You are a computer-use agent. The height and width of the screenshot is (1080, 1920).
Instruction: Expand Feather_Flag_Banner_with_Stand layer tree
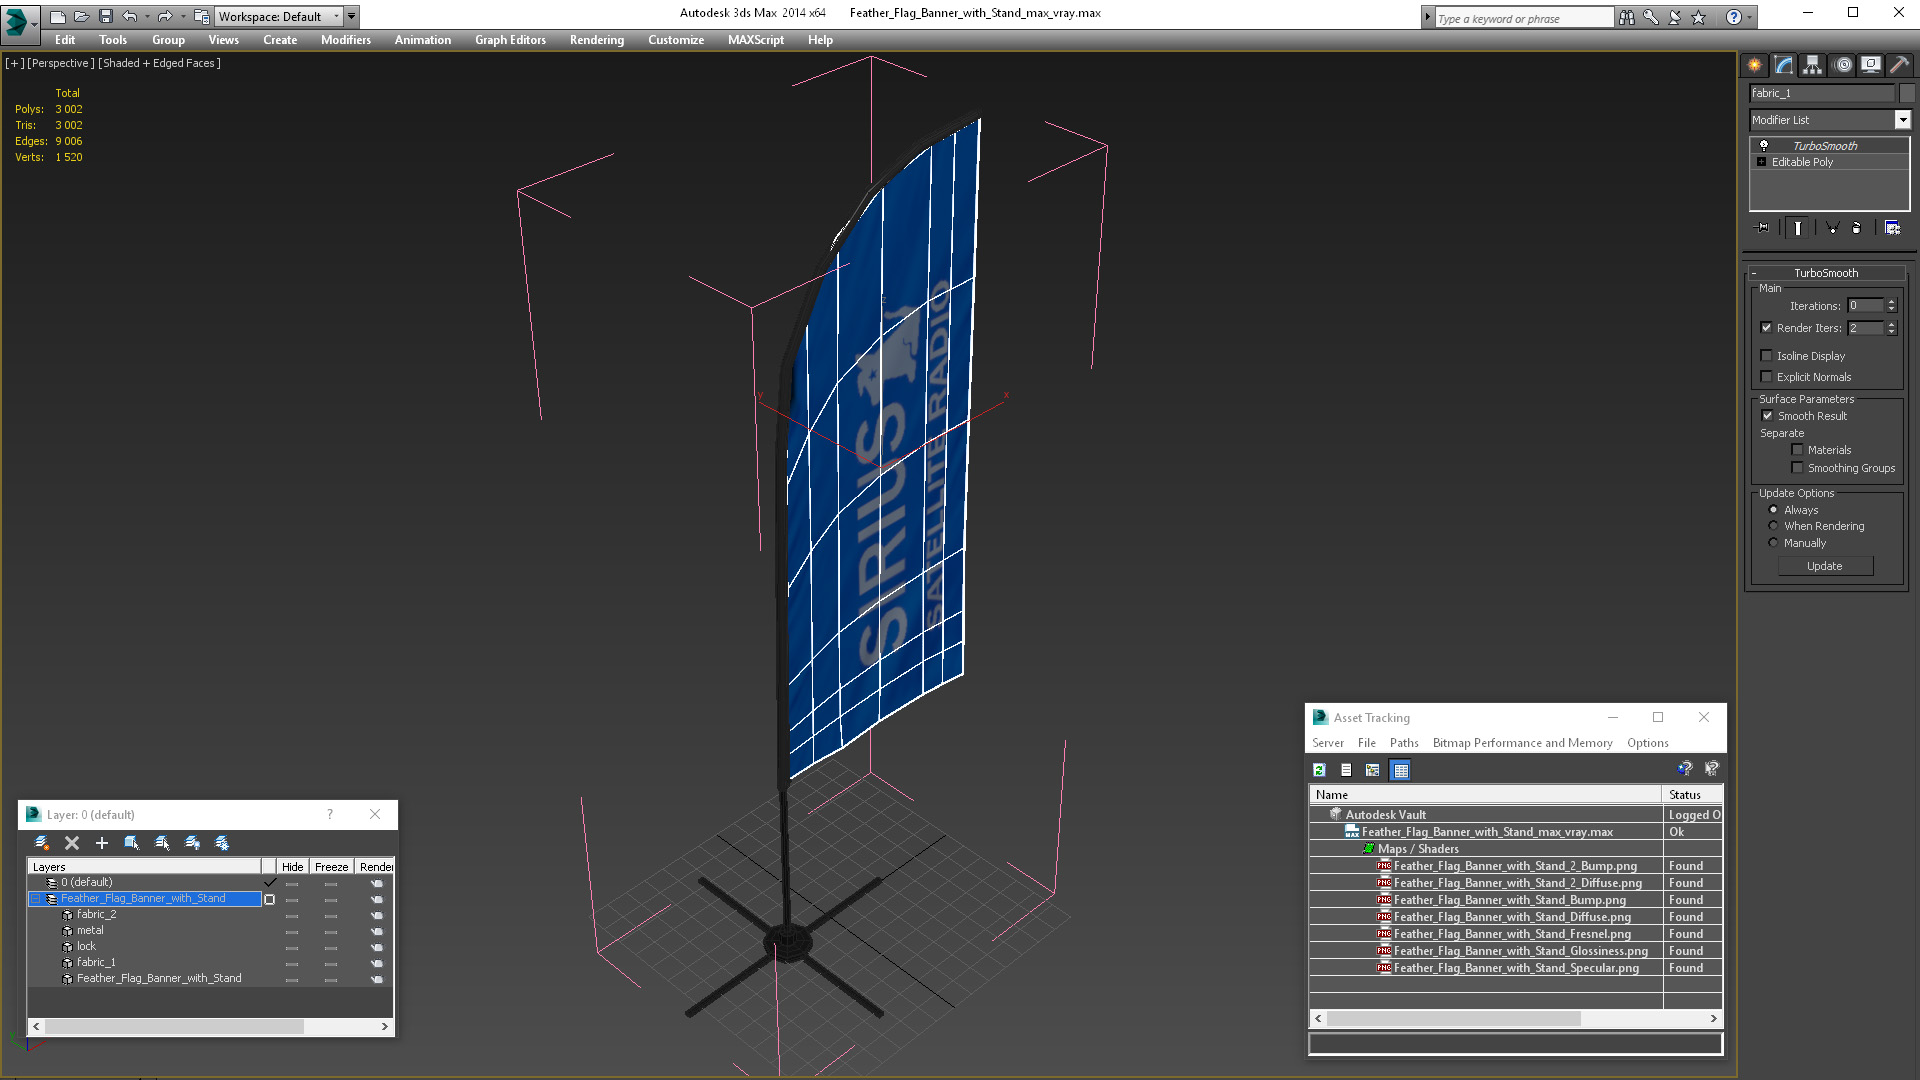coord(36,898)
